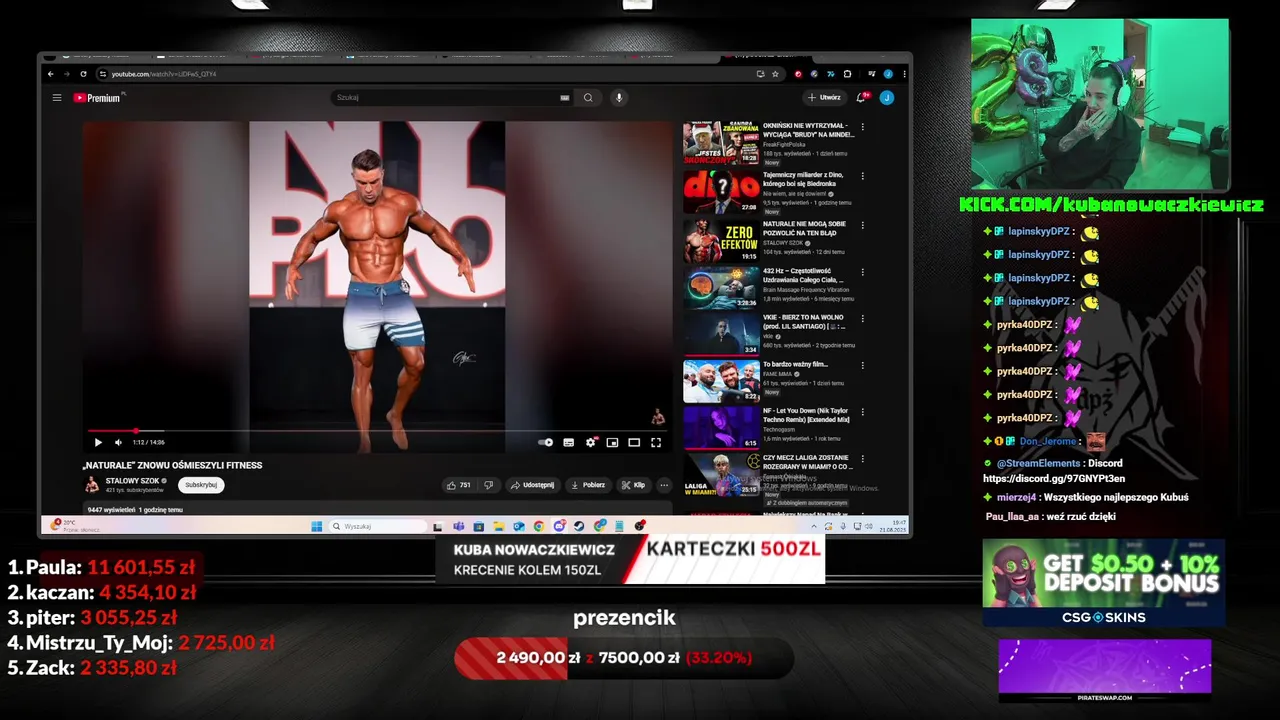This screenshot has width=1280, height=720.
Task: Open Steam from the taskbar
Action: click(x=579, y=526)
